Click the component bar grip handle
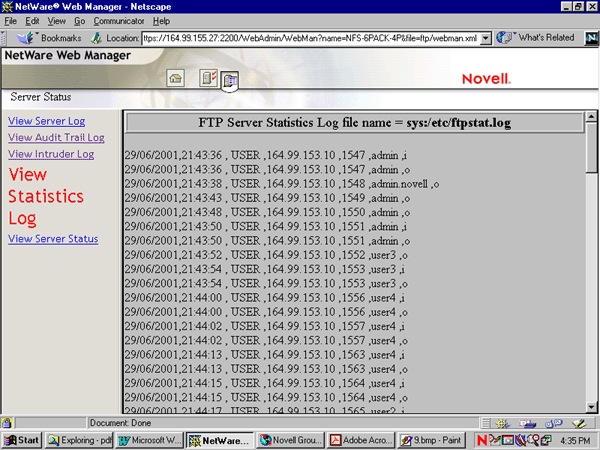Screen dimensions: 600x450 click(486, 423)
